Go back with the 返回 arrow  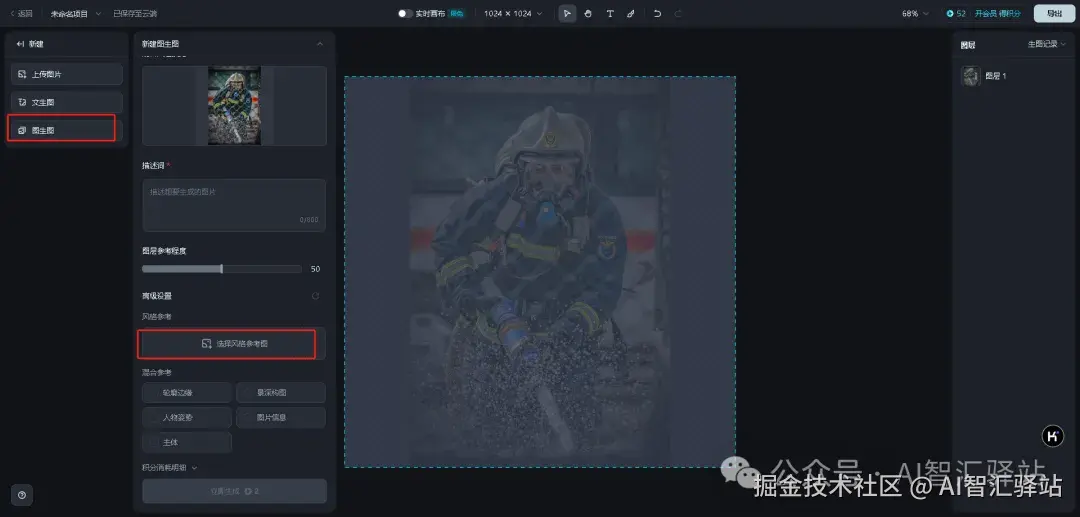[21, 14]
